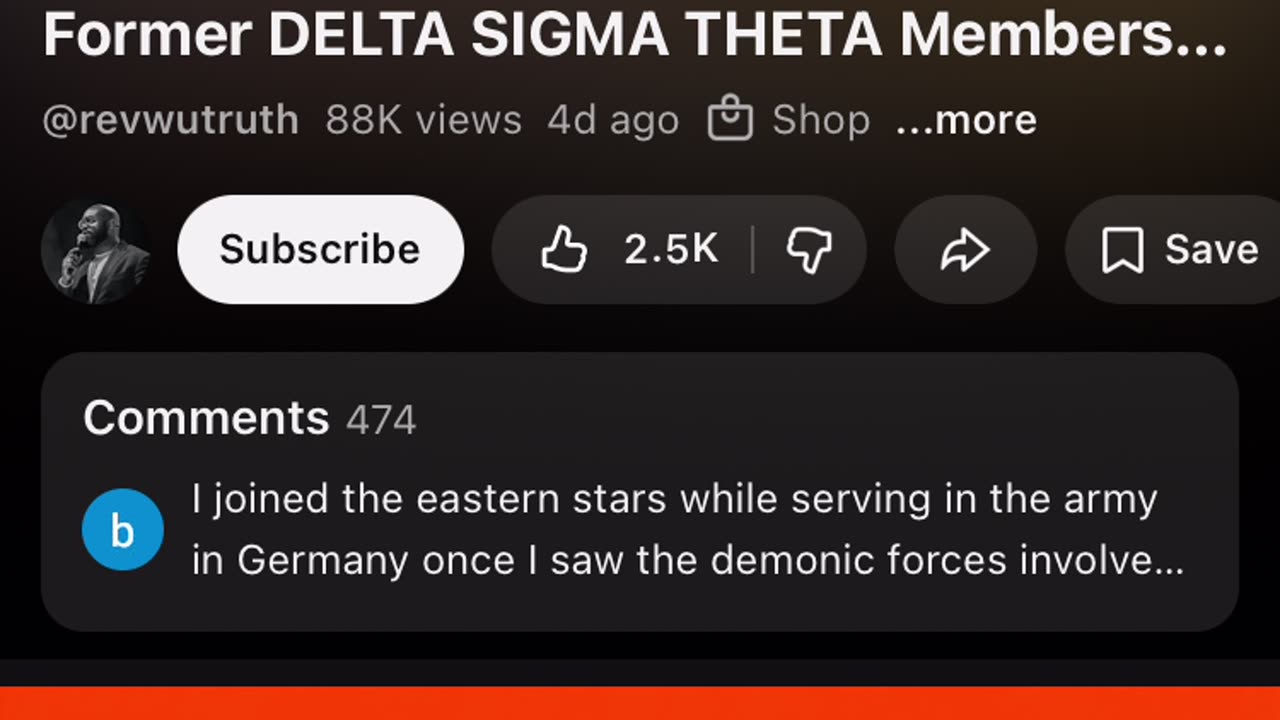Click the 88K views text
The width and height of the screenshot is (1280, 720).
coord(423,120)
